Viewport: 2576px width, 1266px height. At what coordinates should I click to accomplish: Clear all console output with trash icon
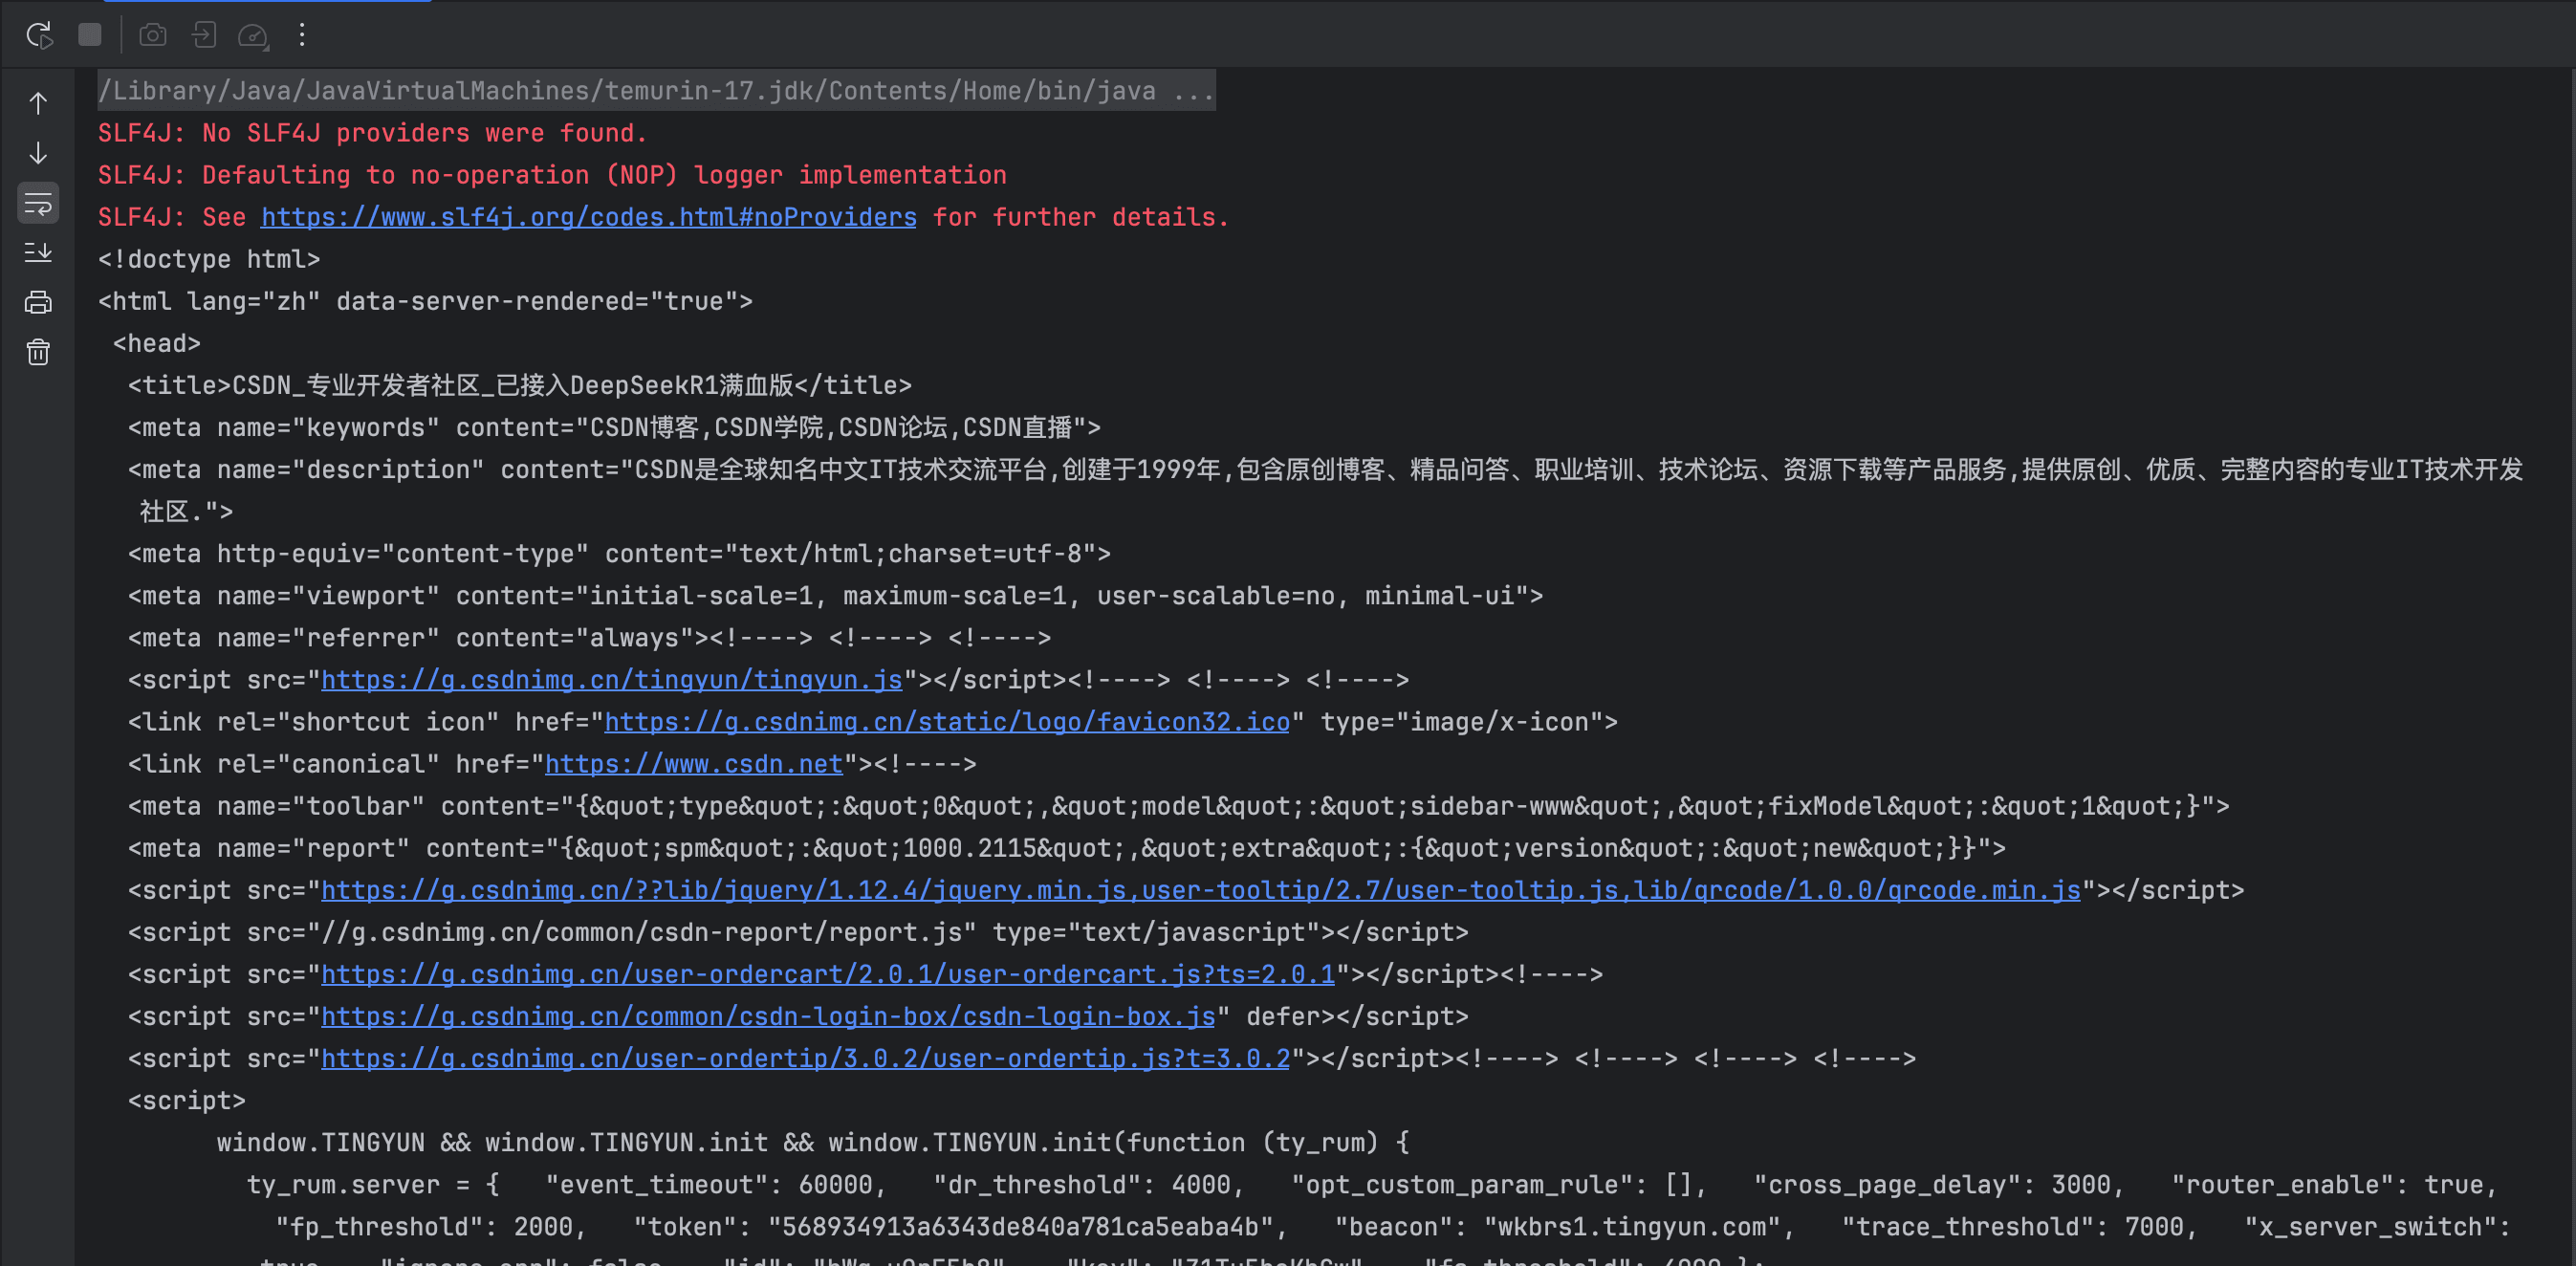pyautogui.click(x=38, y=352)
